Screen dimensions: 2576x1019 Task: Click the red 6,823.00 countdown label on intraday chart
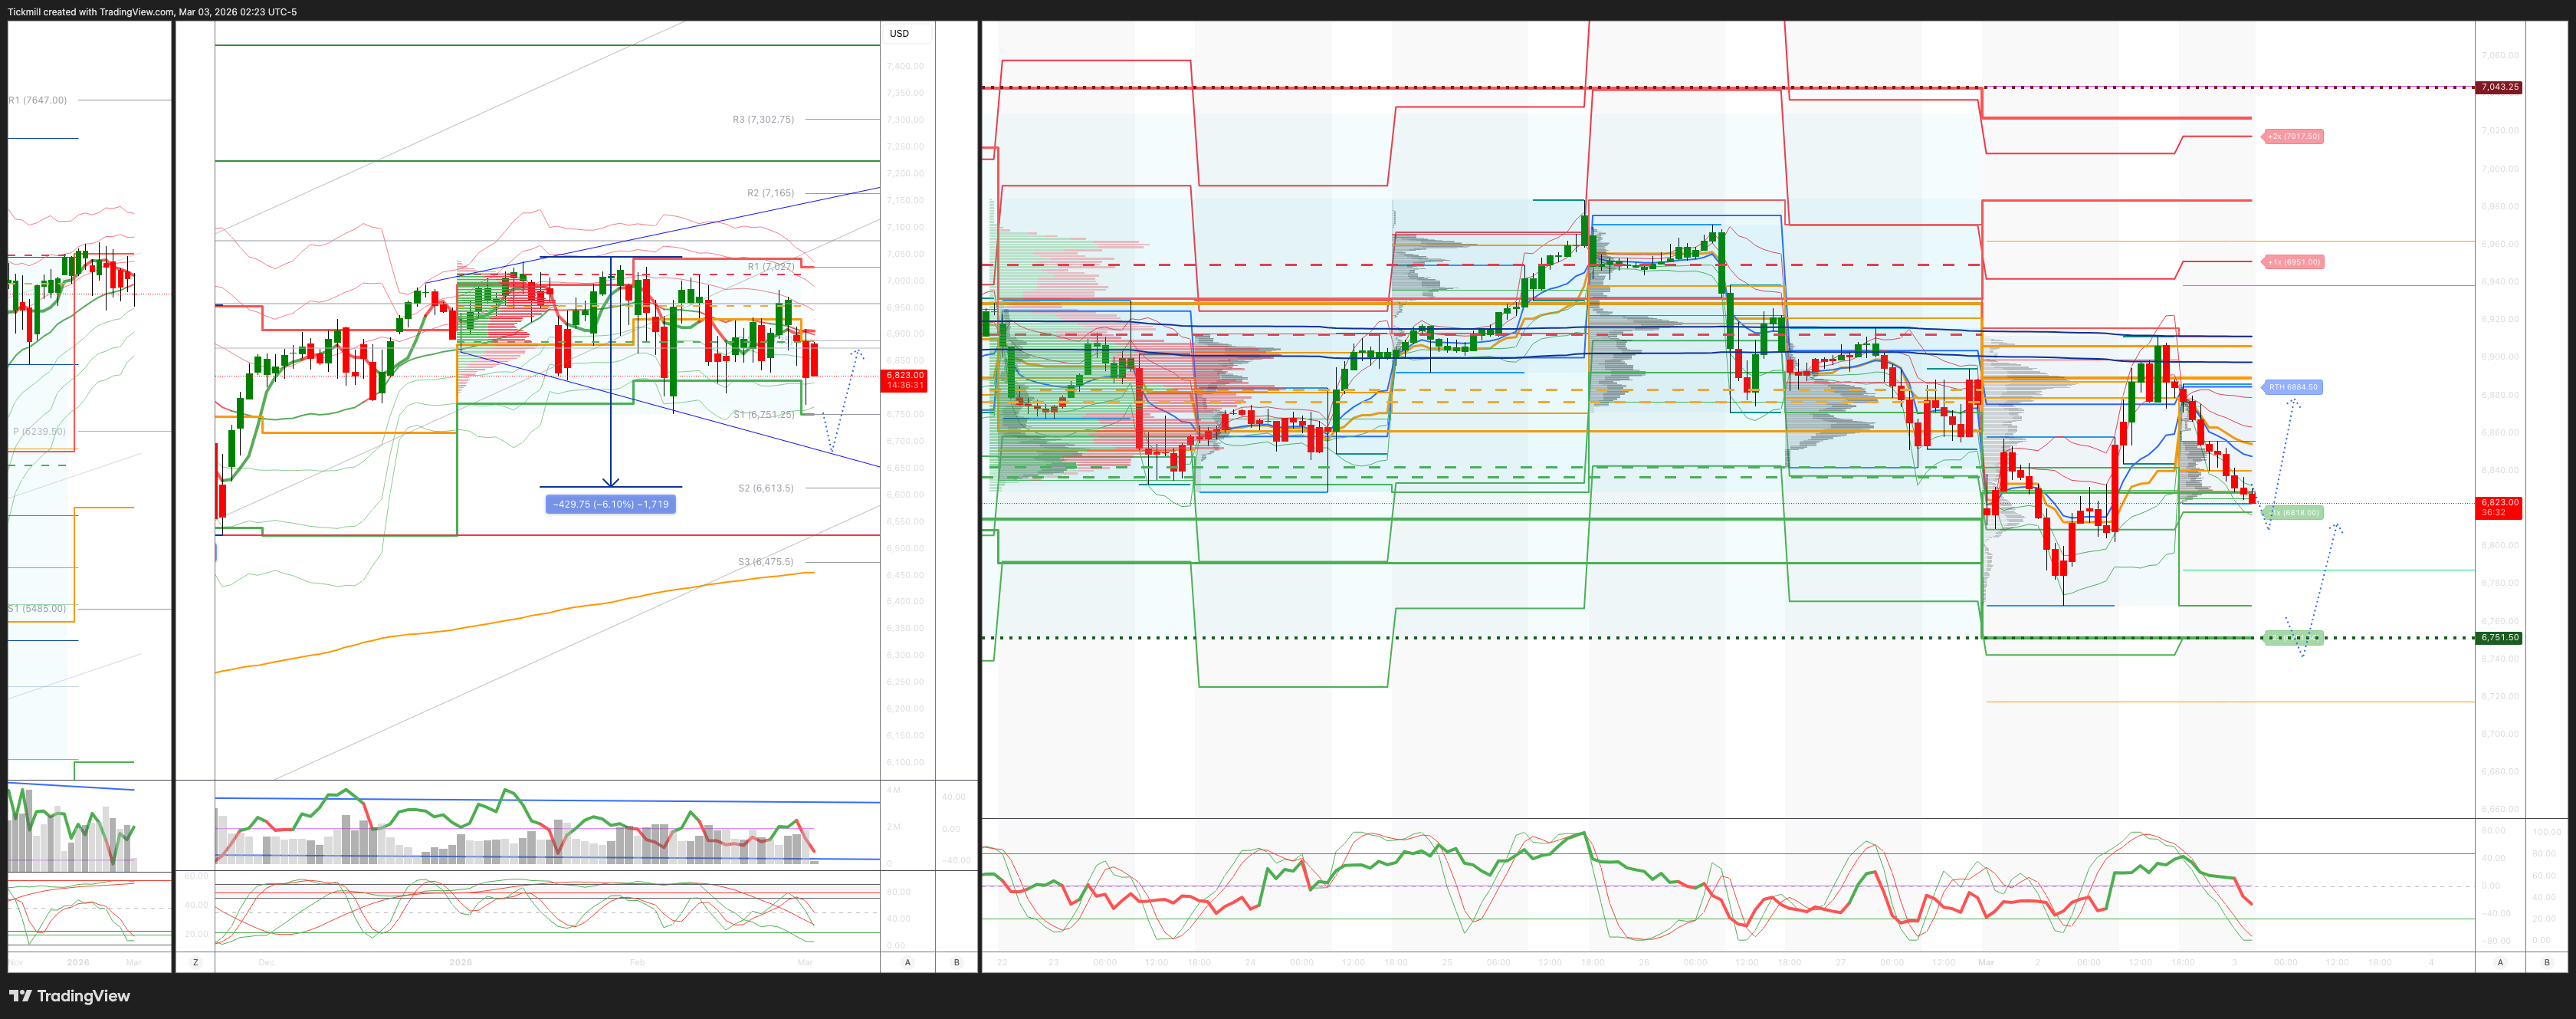coord(2499,507)
